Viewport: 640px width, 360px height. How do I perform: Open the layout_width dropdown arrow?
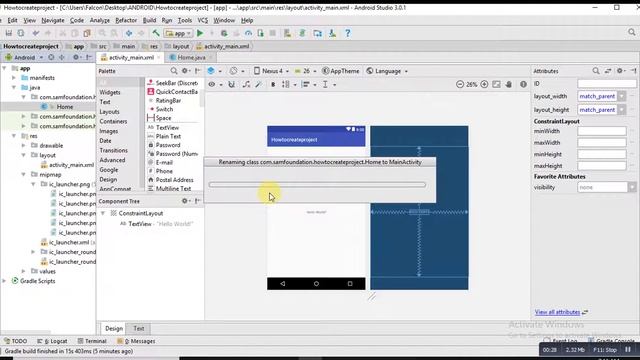click(622, 96)
